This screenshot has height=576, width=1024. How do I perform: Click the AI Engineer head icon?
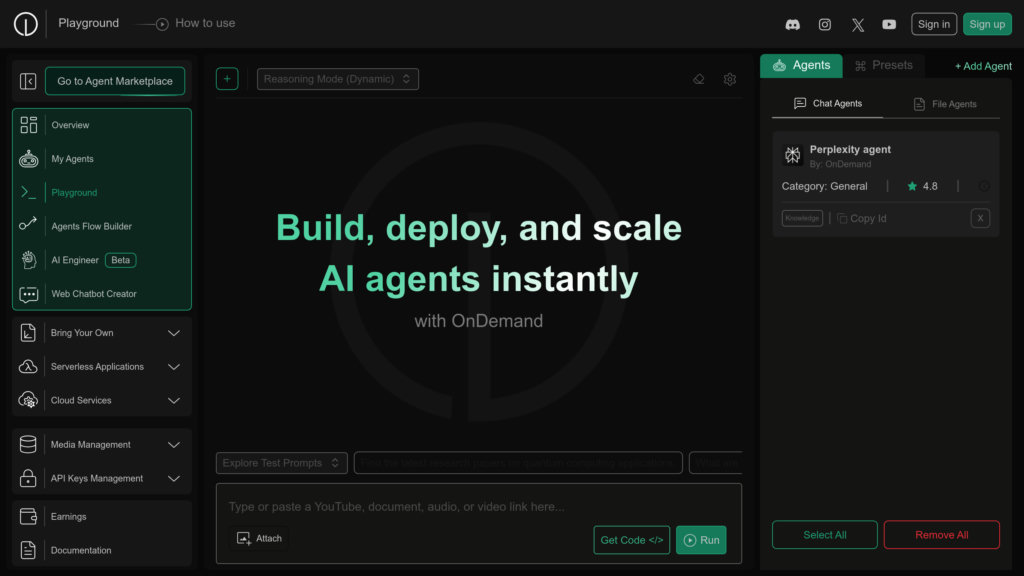coord(29,260)
